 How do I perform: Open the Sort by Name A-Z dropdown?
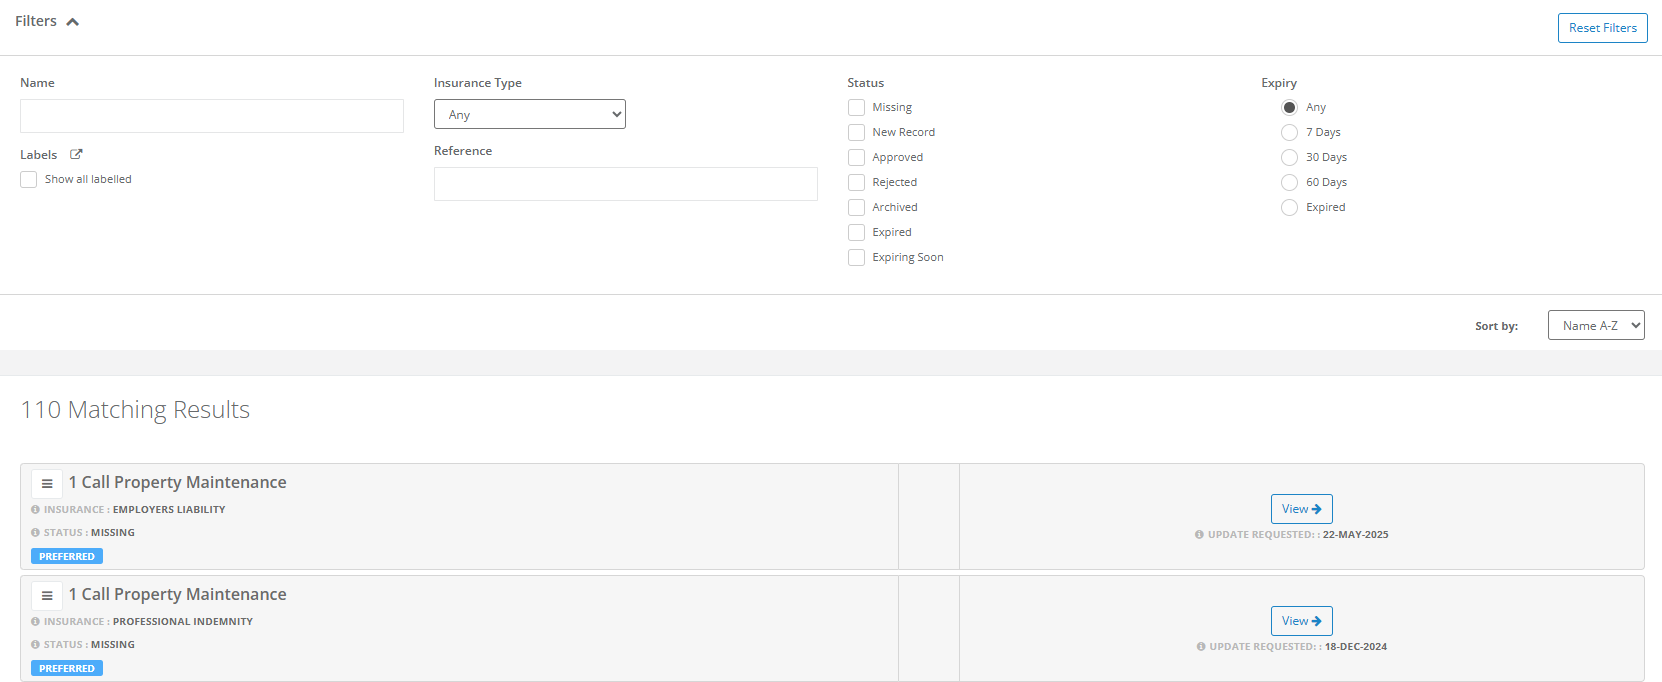(x=1595, y=325)
